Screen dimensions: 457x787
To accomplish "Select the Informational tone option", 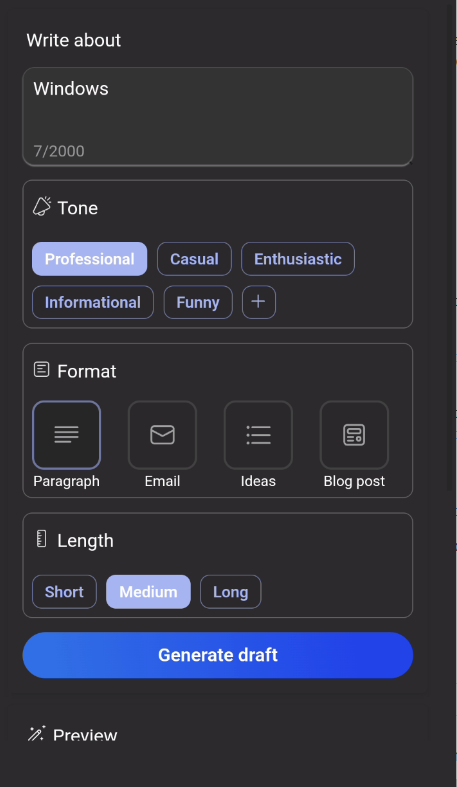I will 92,302.
